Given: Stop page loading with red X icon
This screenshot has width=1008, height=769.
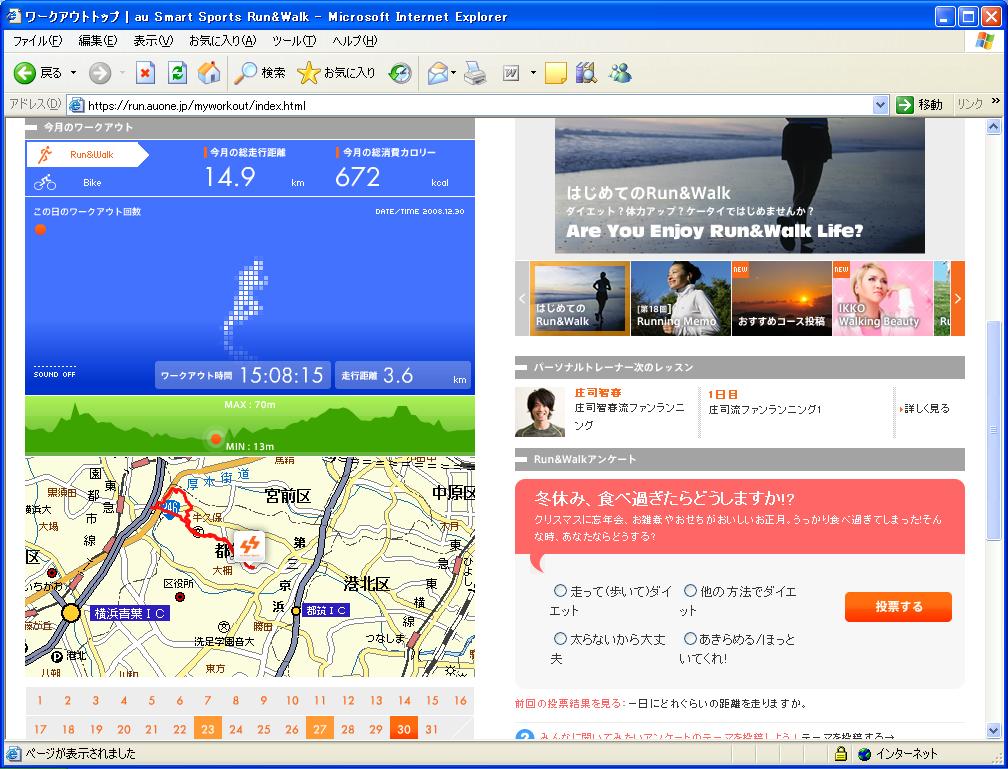Looking at the screenshot, I should (146, 73).
